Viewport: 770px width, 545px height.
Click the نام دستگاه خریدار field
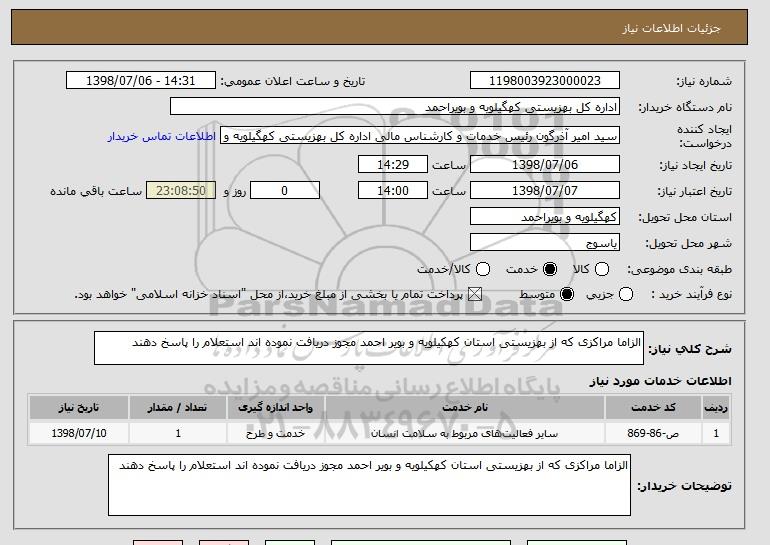[395, 107]
